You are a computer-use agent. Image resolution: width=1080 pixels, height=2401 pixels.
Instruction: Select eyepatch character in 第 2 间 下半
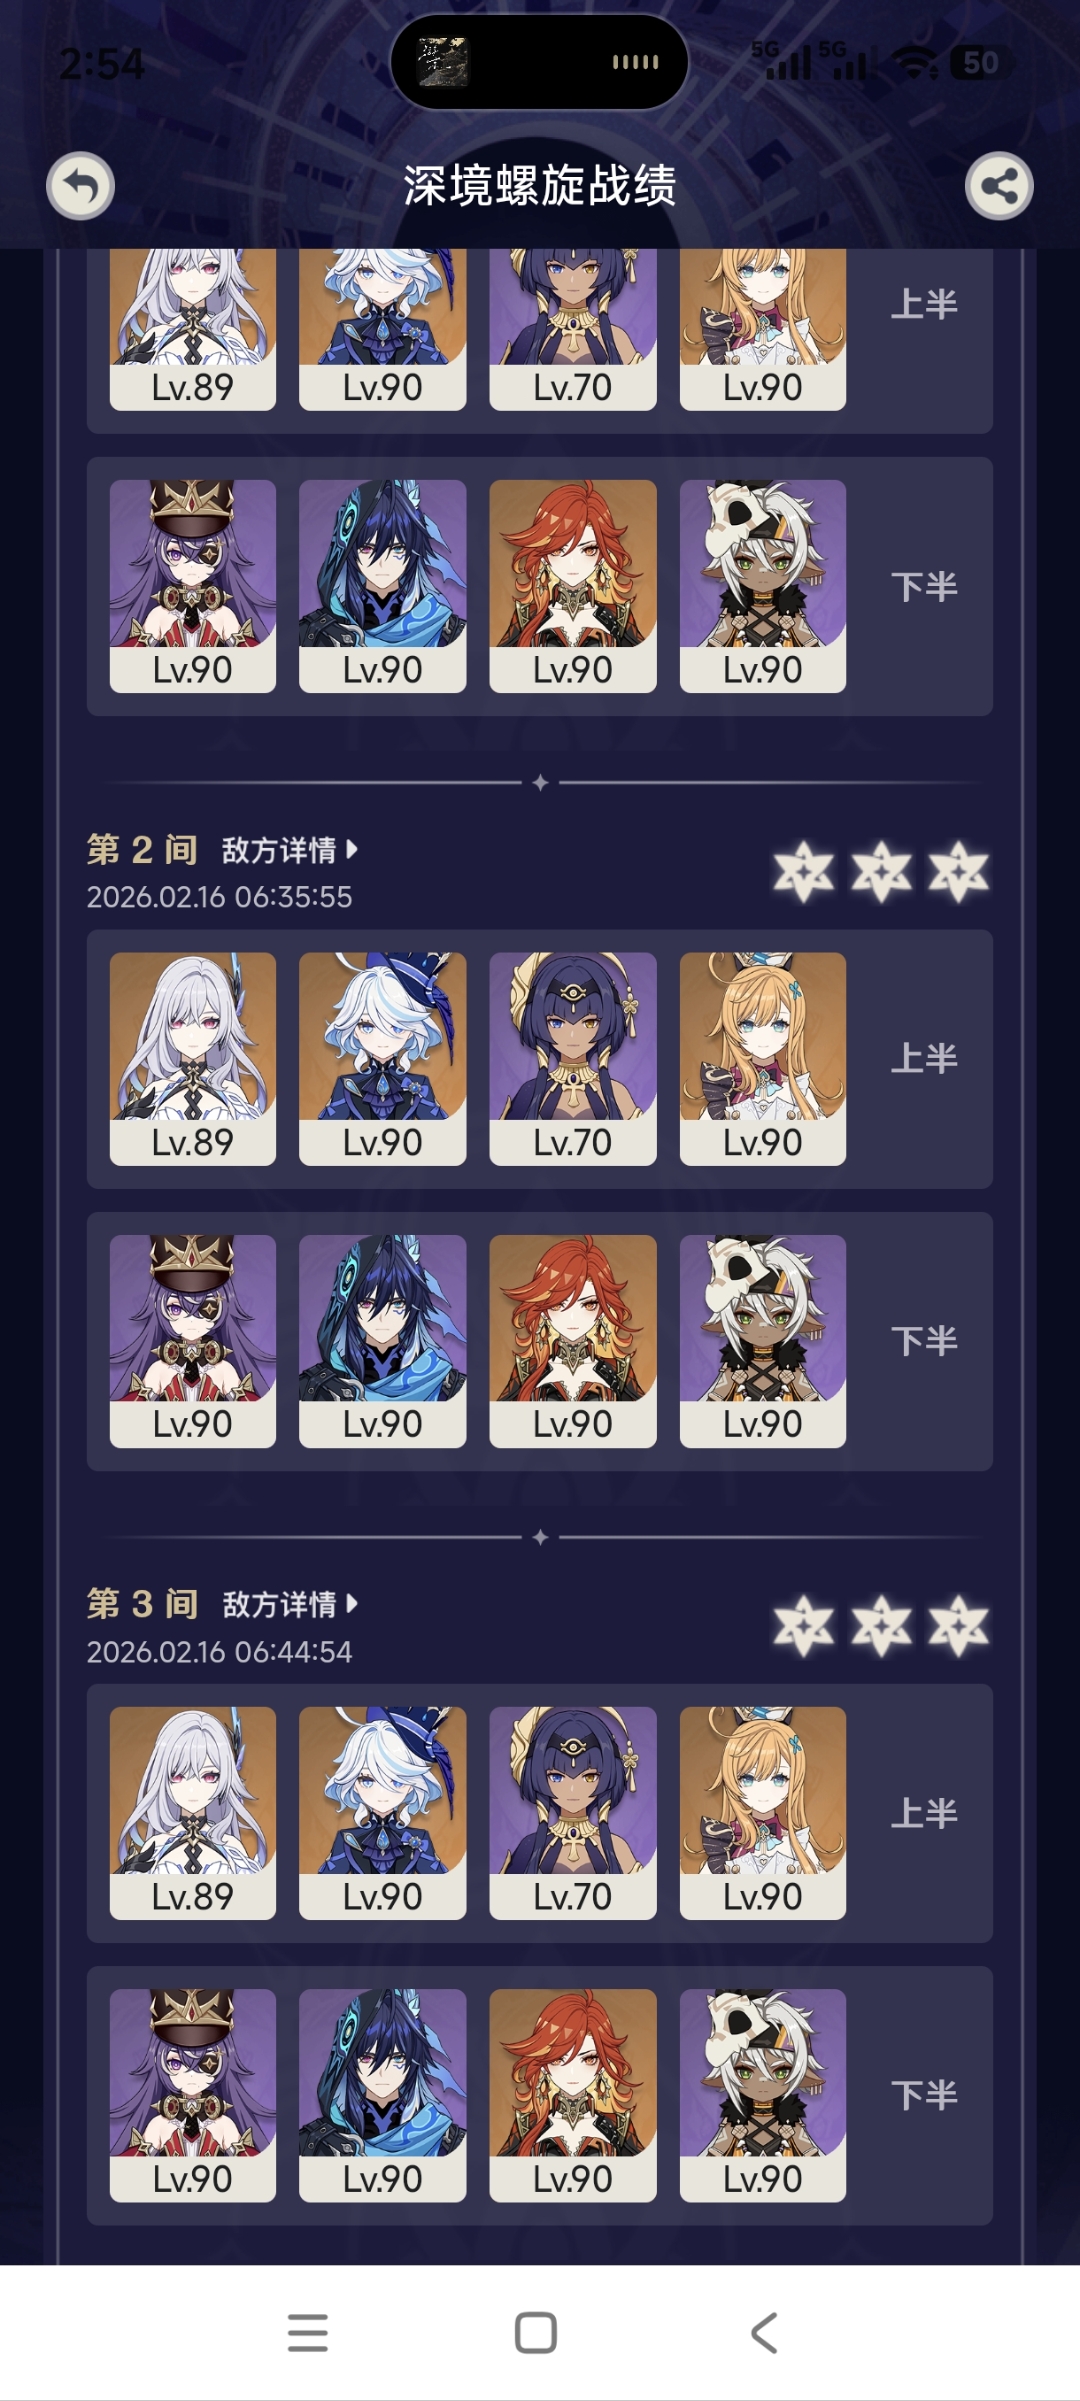coord(193,1341)
